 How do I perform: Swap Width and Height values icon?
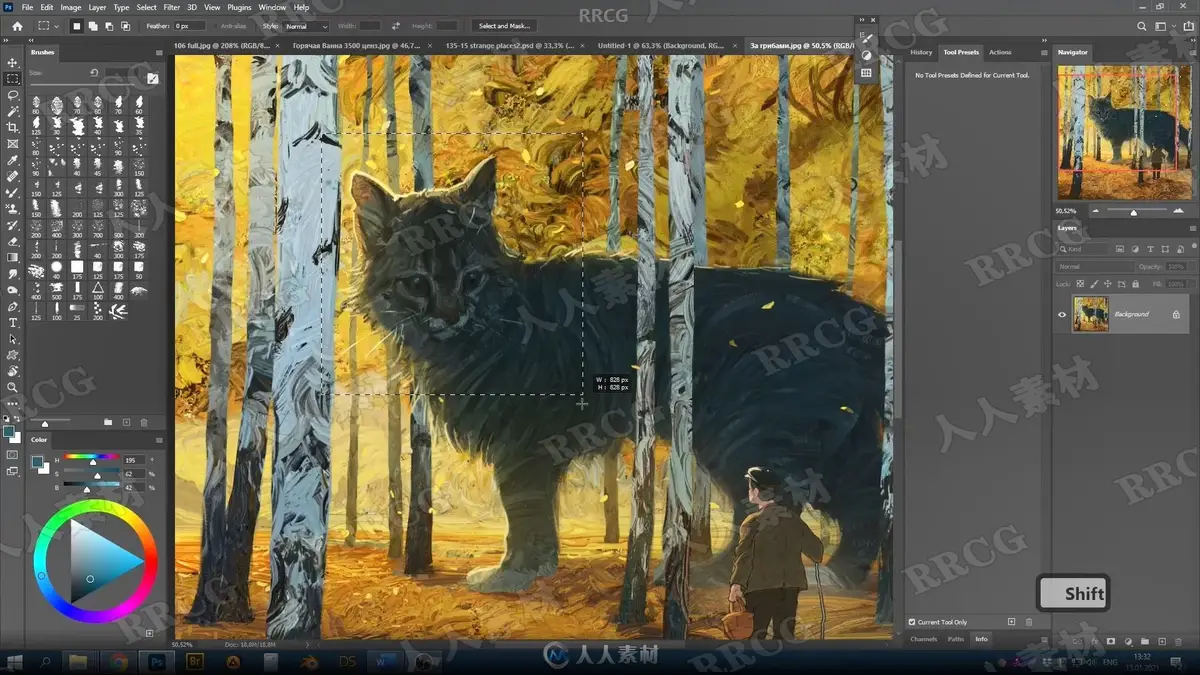(x=396, y=26)
